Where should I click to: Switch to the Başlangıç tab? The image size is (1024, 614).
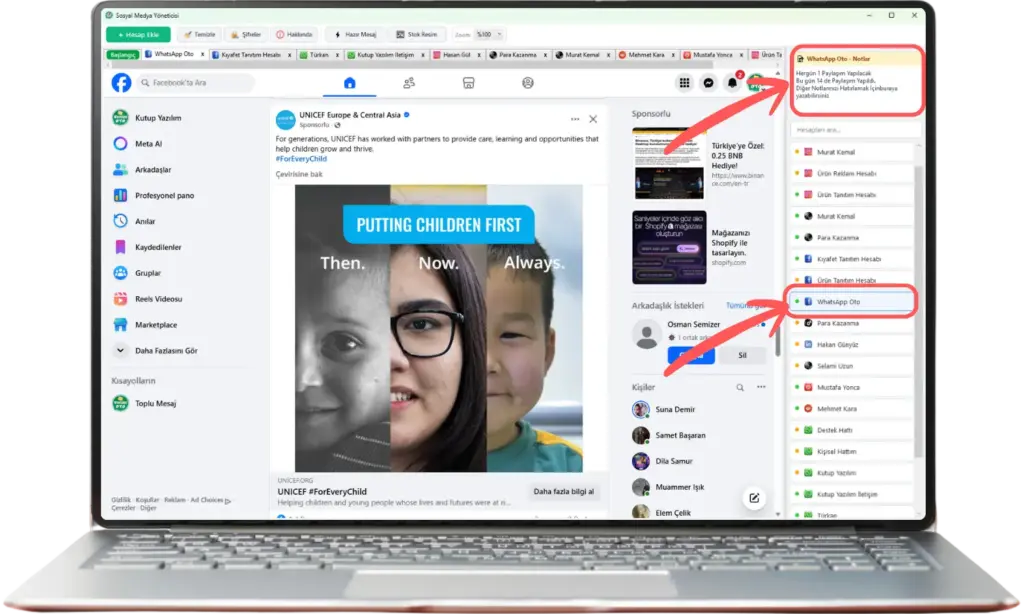click(x=123, y=55)
